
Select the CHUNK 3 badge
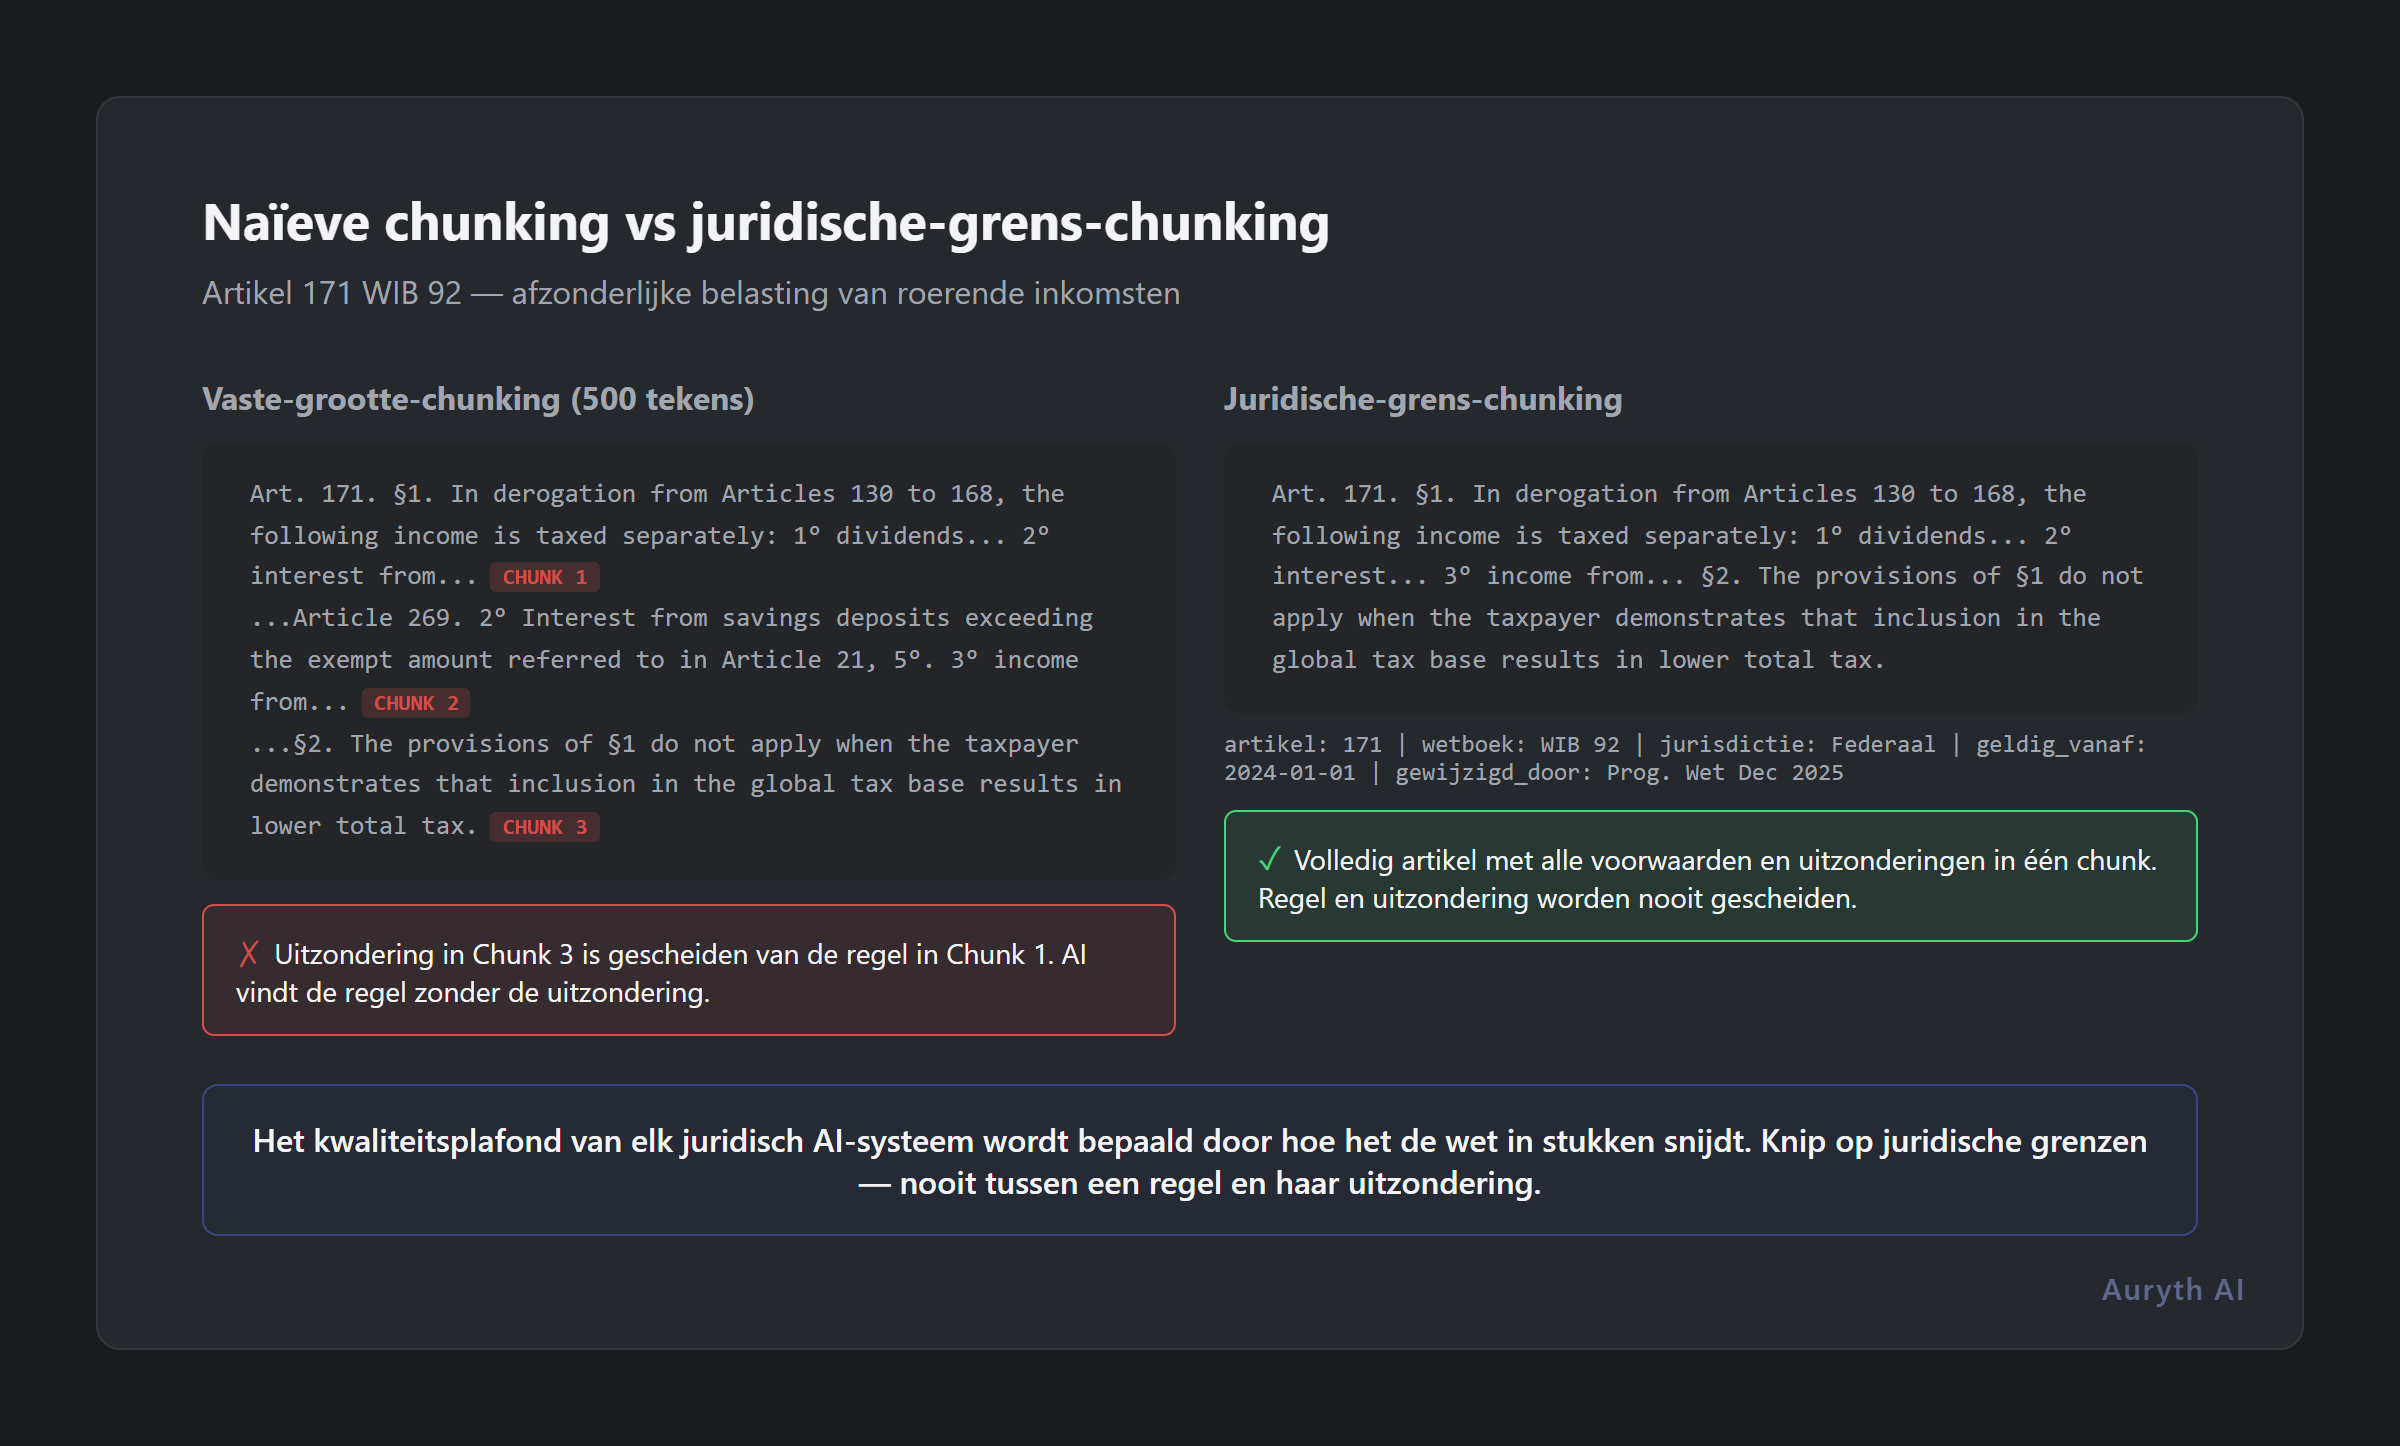tap(545, 827)
